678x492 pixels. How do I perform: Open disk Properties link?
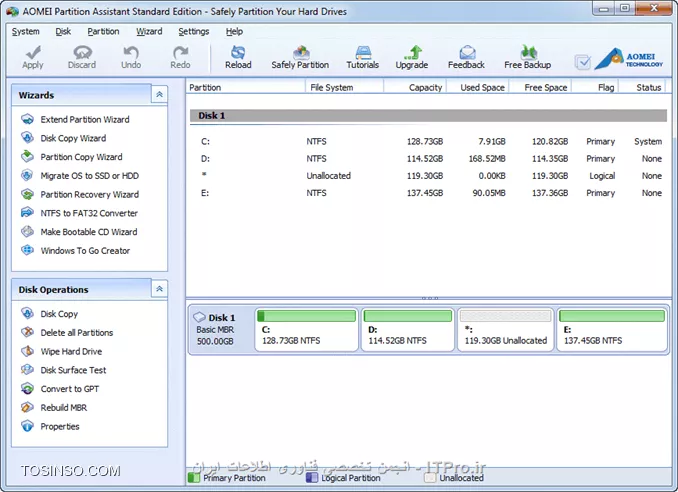(x=60, y=426)
